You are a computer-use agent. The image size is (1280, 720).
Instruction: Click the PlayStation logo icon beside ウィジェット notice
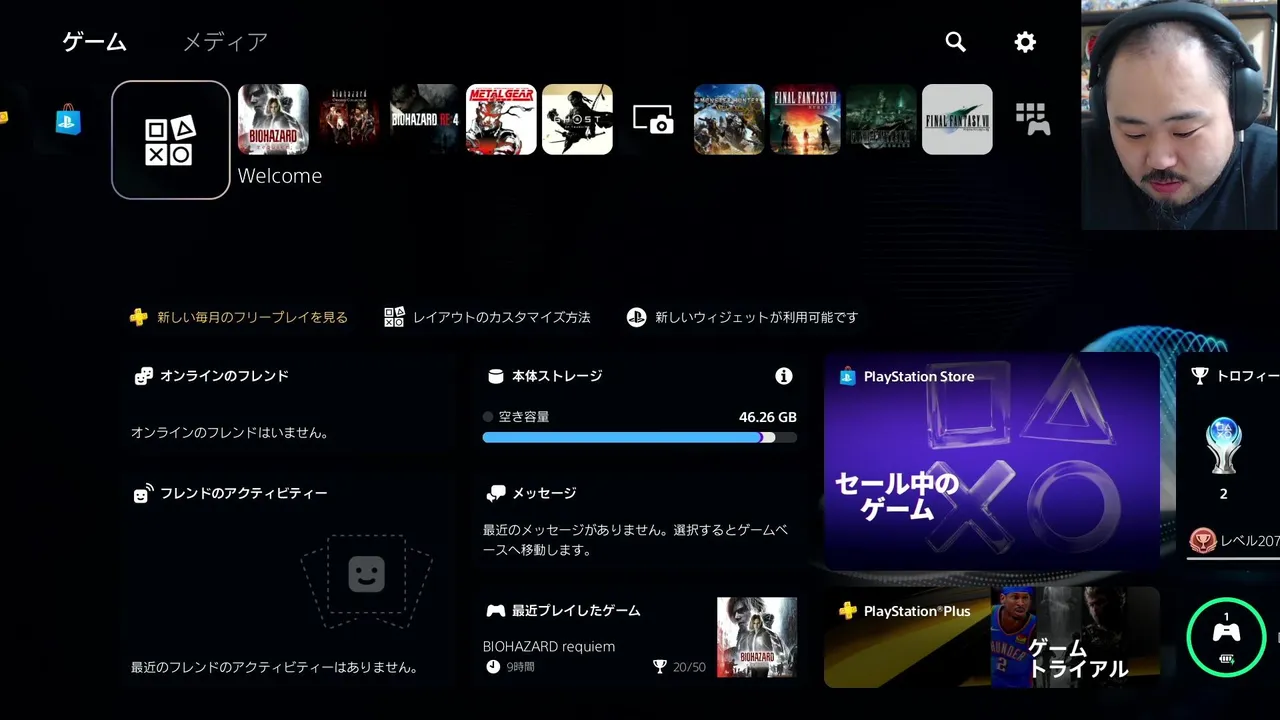pyautogui.click(x=636, y=317)
